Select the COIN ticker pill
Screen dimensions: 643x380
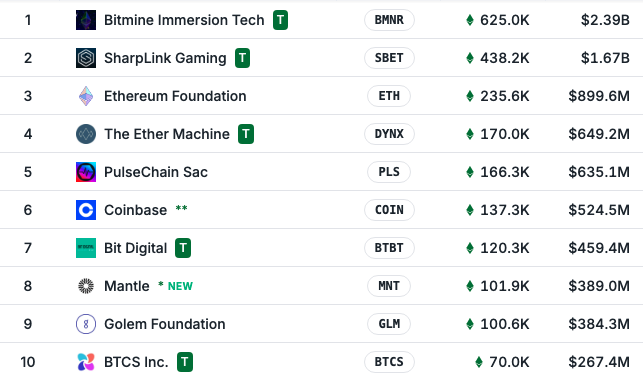pos(389,210)
